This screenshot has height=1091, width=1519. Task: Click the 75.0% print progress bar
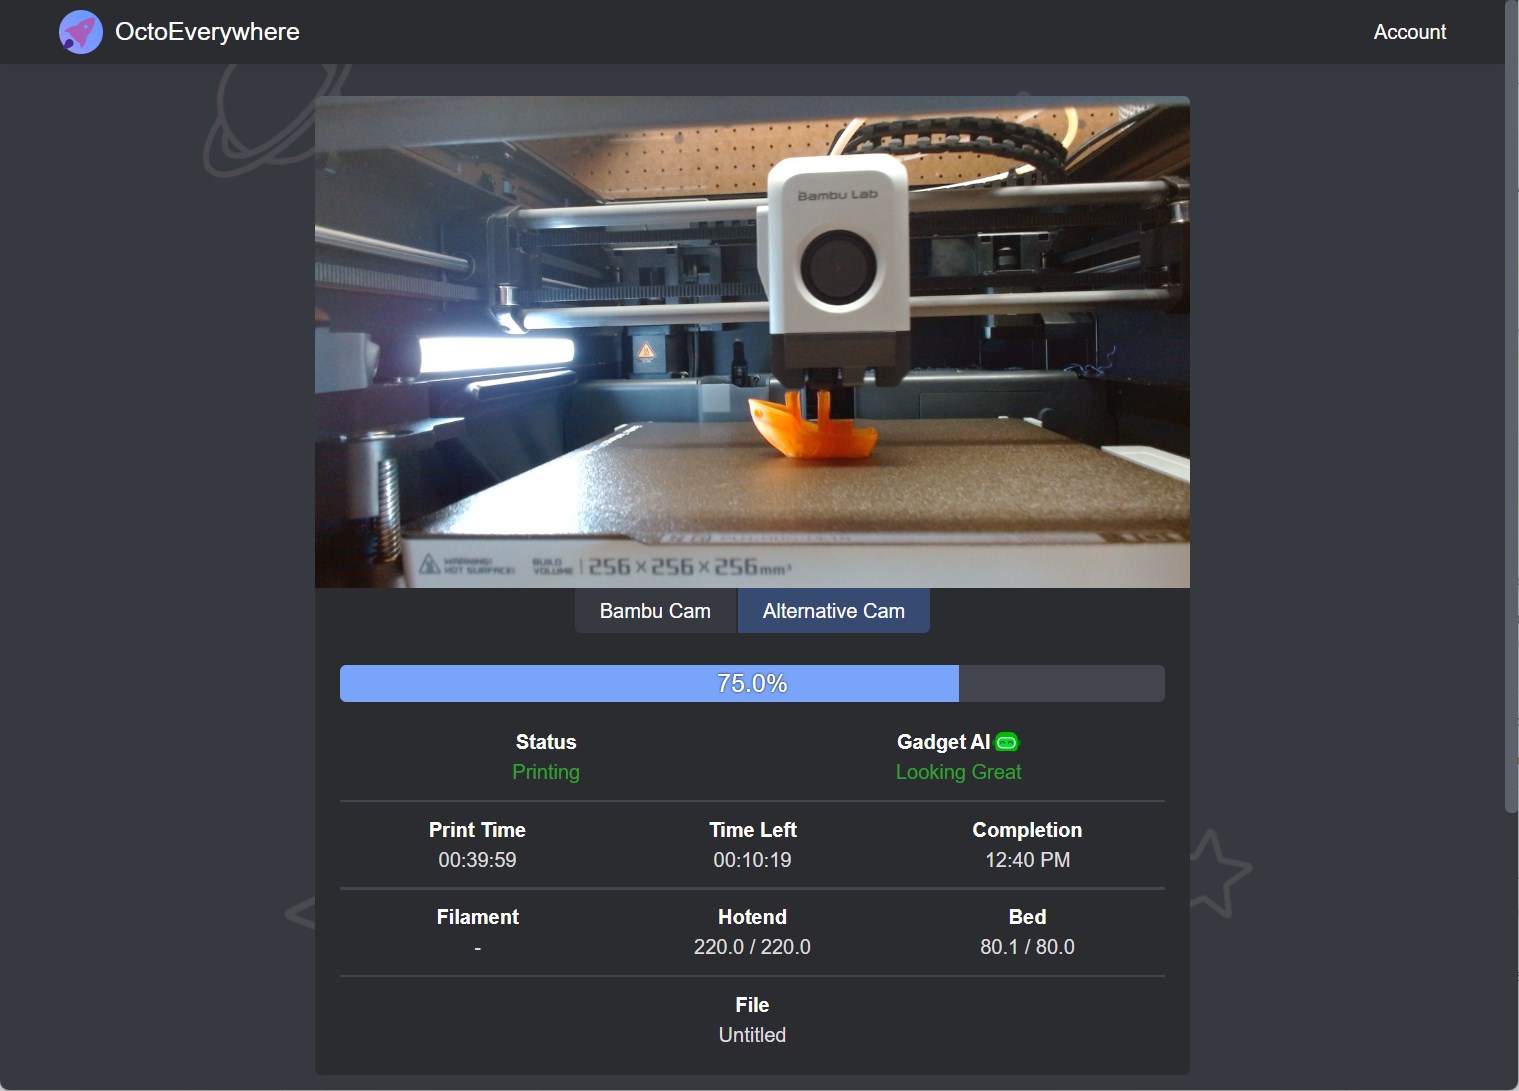(751, 683)
